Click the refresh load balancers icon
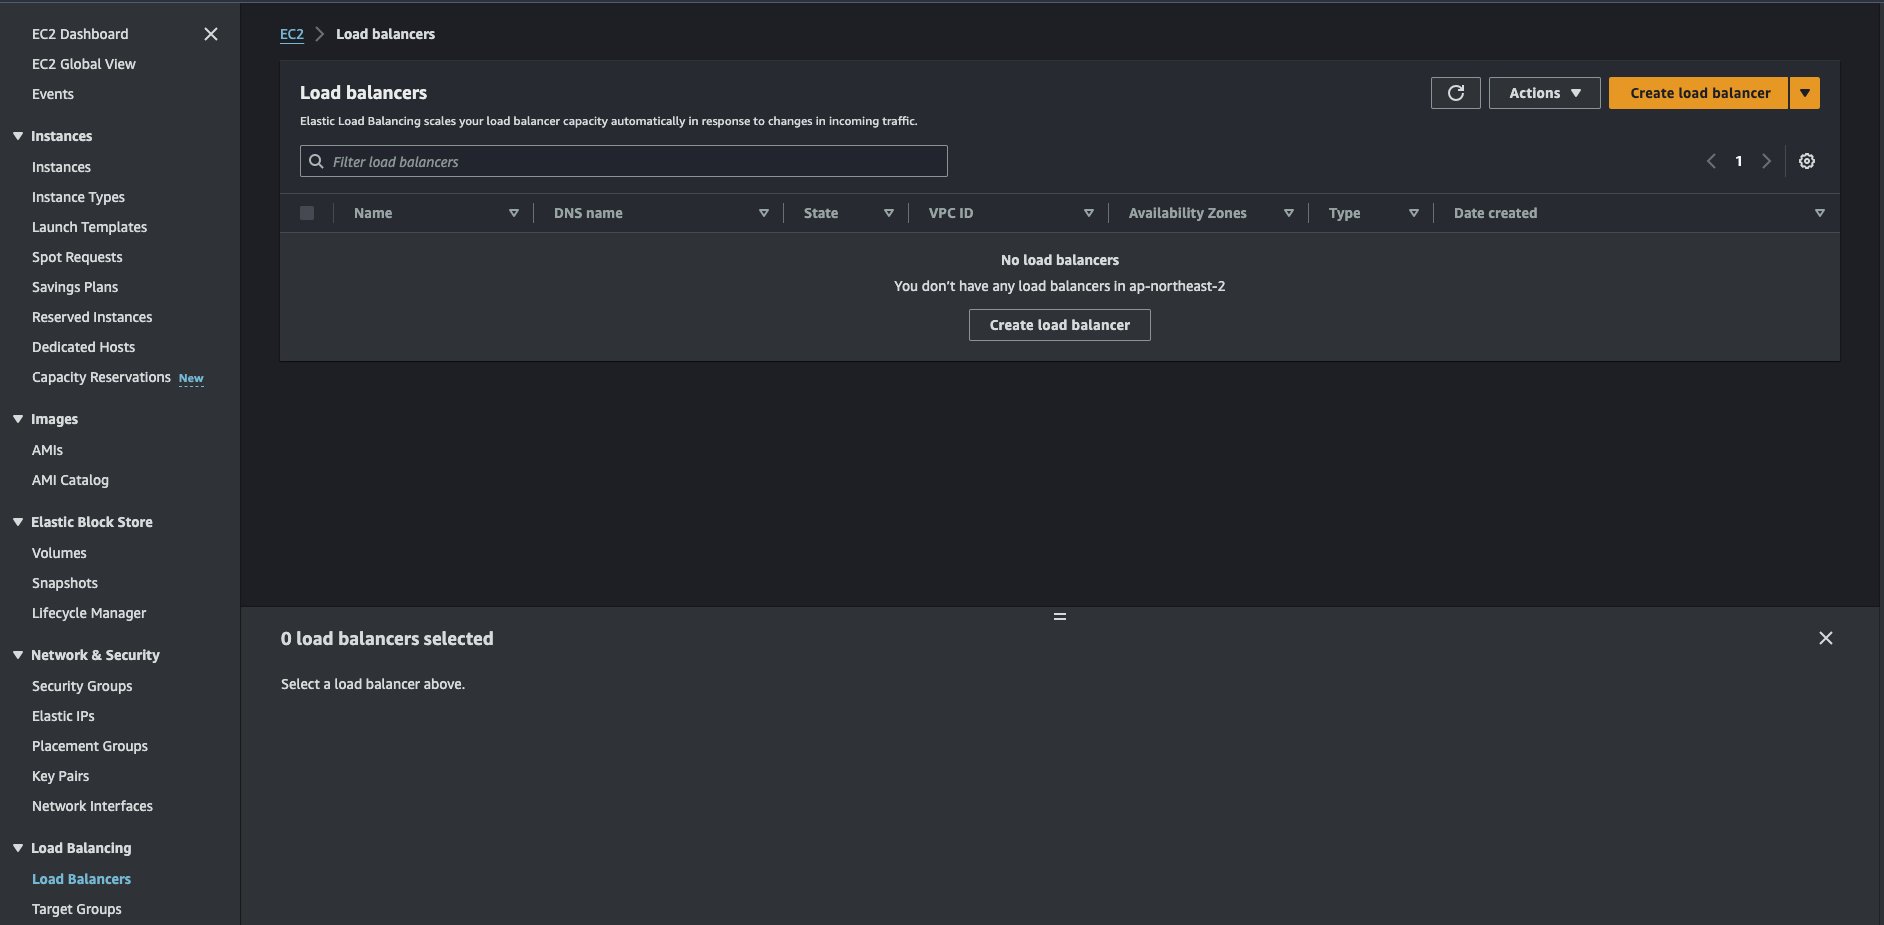Image resolution: width=1884 pixels, height=925 pixels. [x=1455, y=93]
